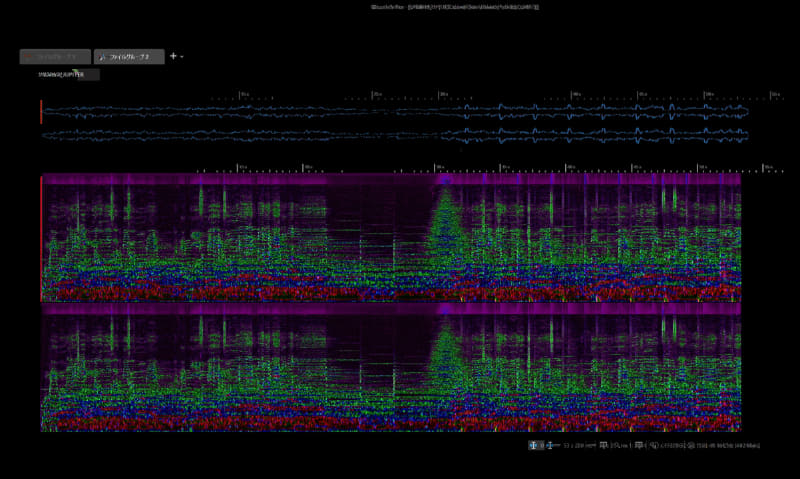Viewport: 800px width, 479px height.
Task: Toggle the highlighted blue cursor icon in status bar
Action: [533, 445]
